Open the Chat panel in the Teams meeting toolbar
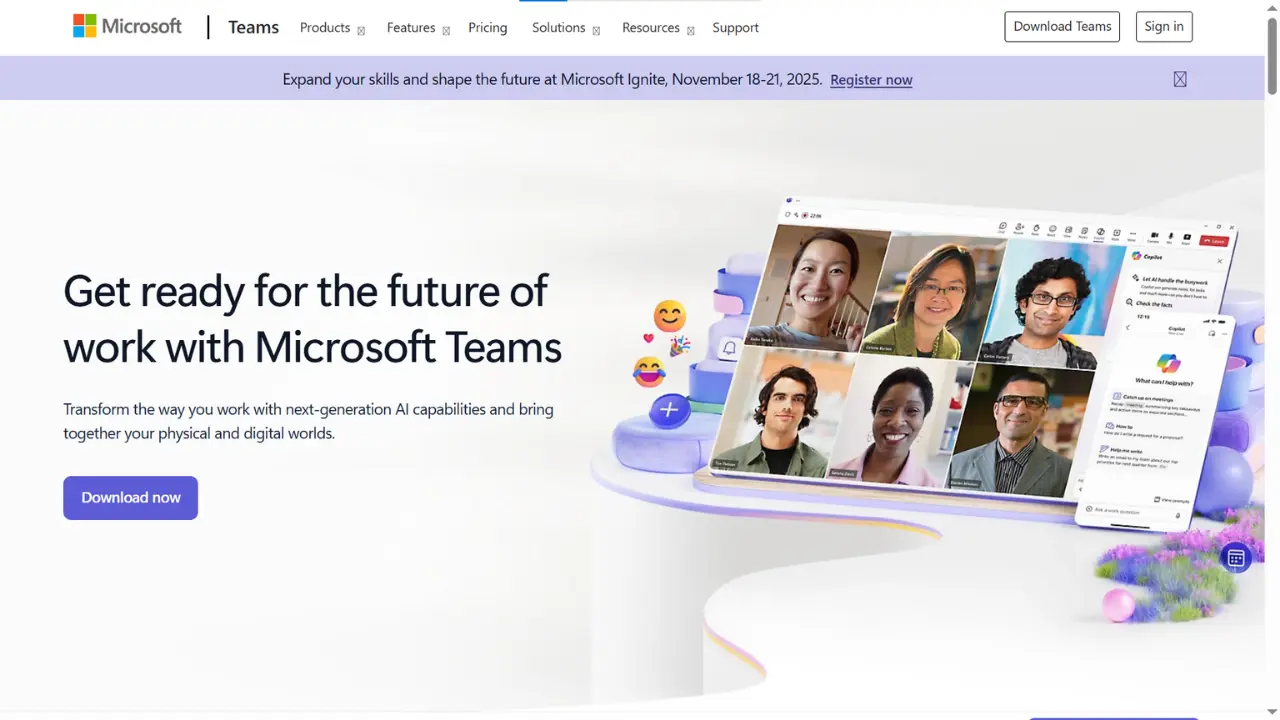This screenshot has width=1280, height=720. [1003, 226]
